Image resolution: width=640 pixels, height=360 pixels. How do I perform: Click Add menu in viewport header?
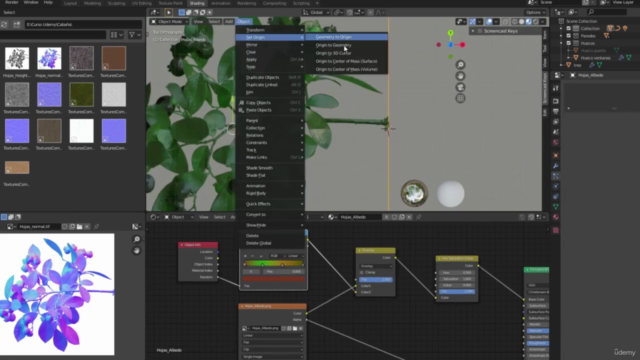point(229,22)
